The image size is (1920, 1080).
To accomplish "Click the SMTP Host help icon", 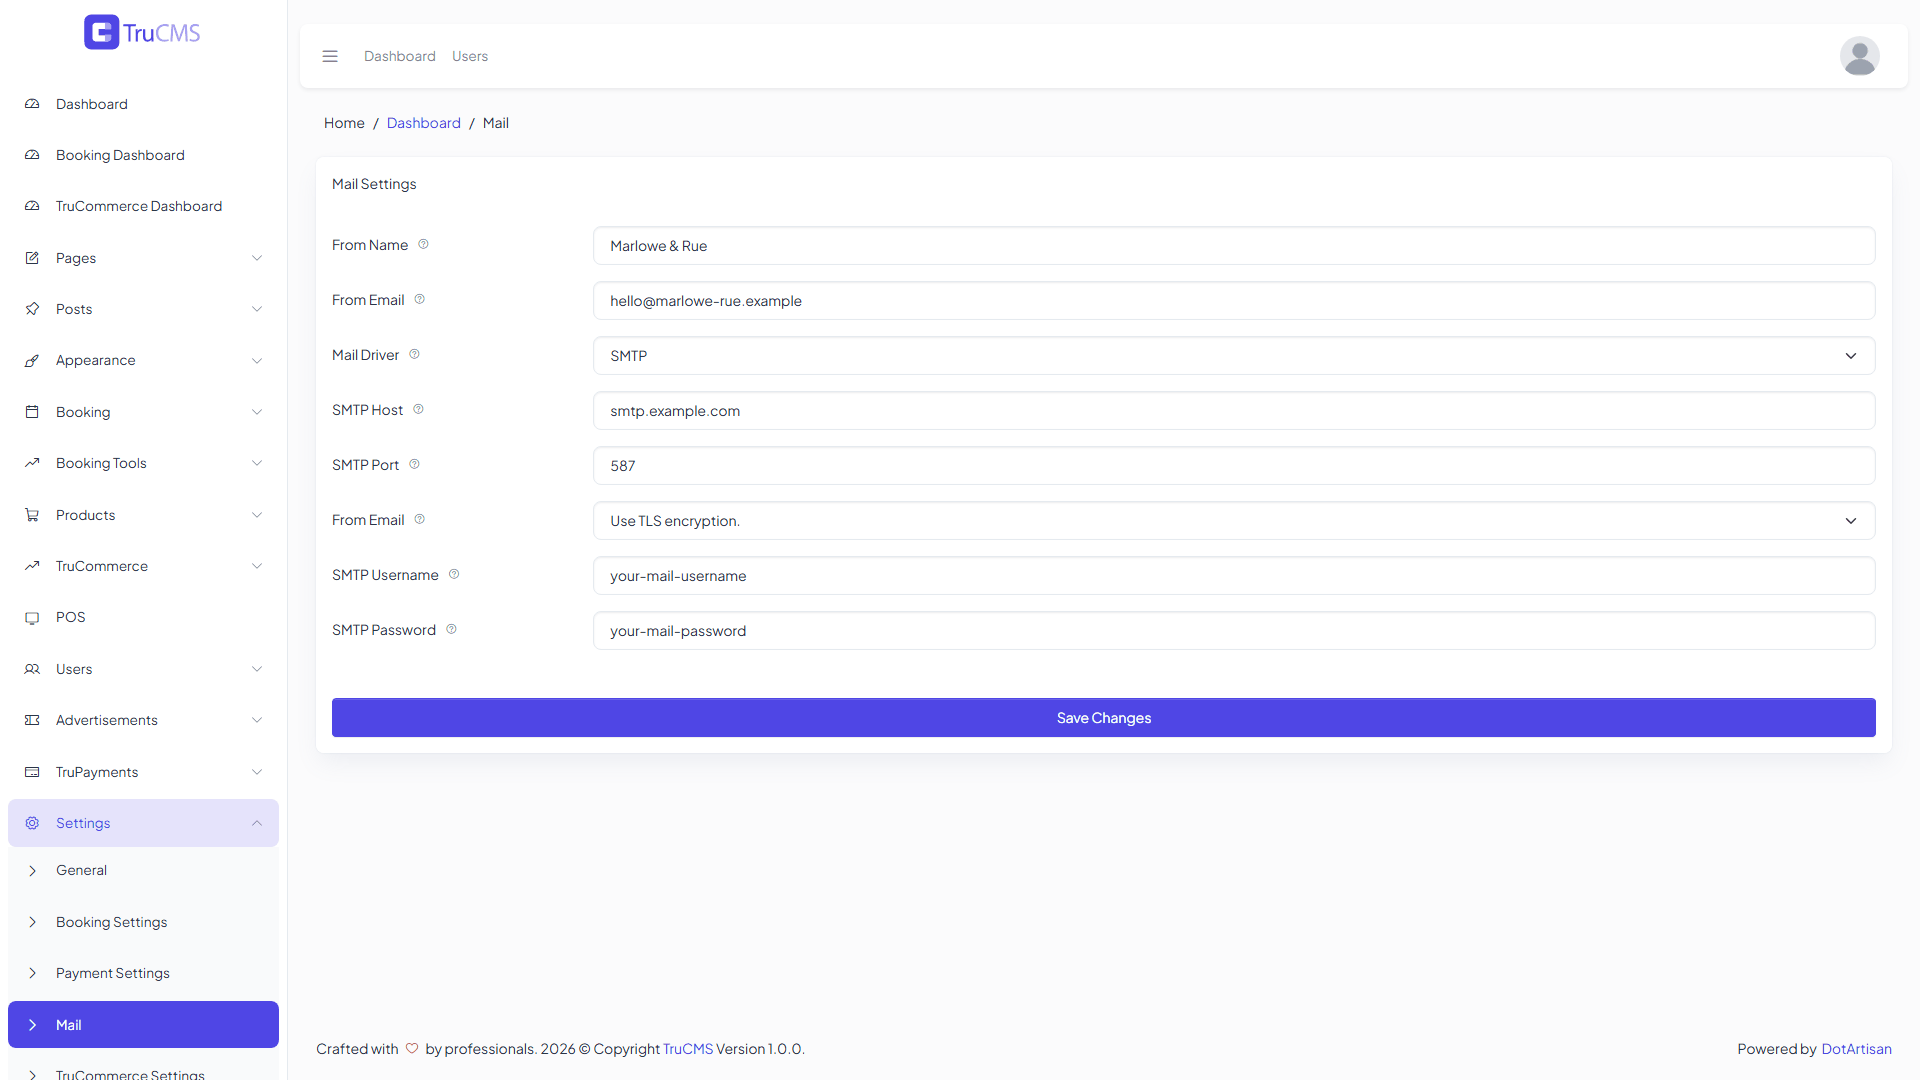I will [x=418, y=409].
